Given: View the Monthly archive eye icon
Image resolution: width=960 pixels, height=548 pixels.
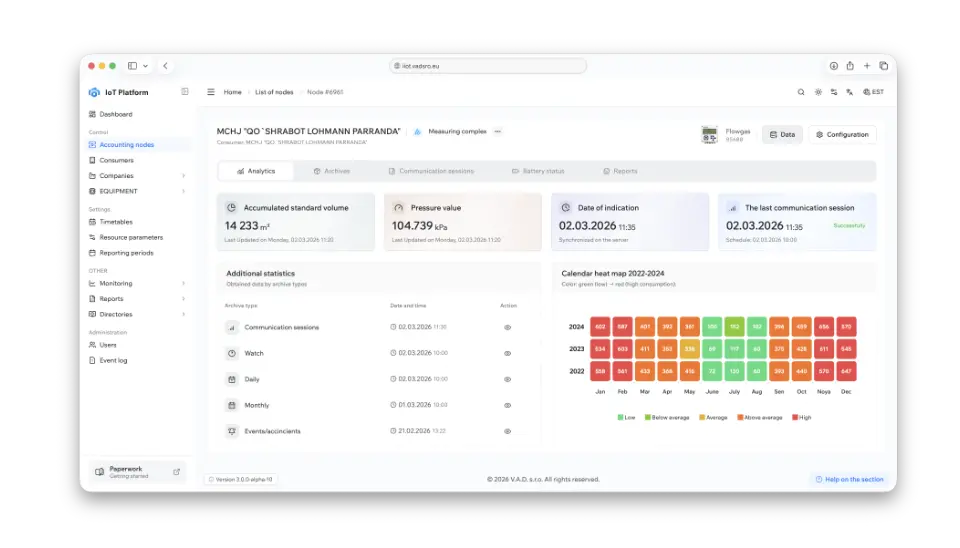Looking at the screenshot, I should (508, 405).
